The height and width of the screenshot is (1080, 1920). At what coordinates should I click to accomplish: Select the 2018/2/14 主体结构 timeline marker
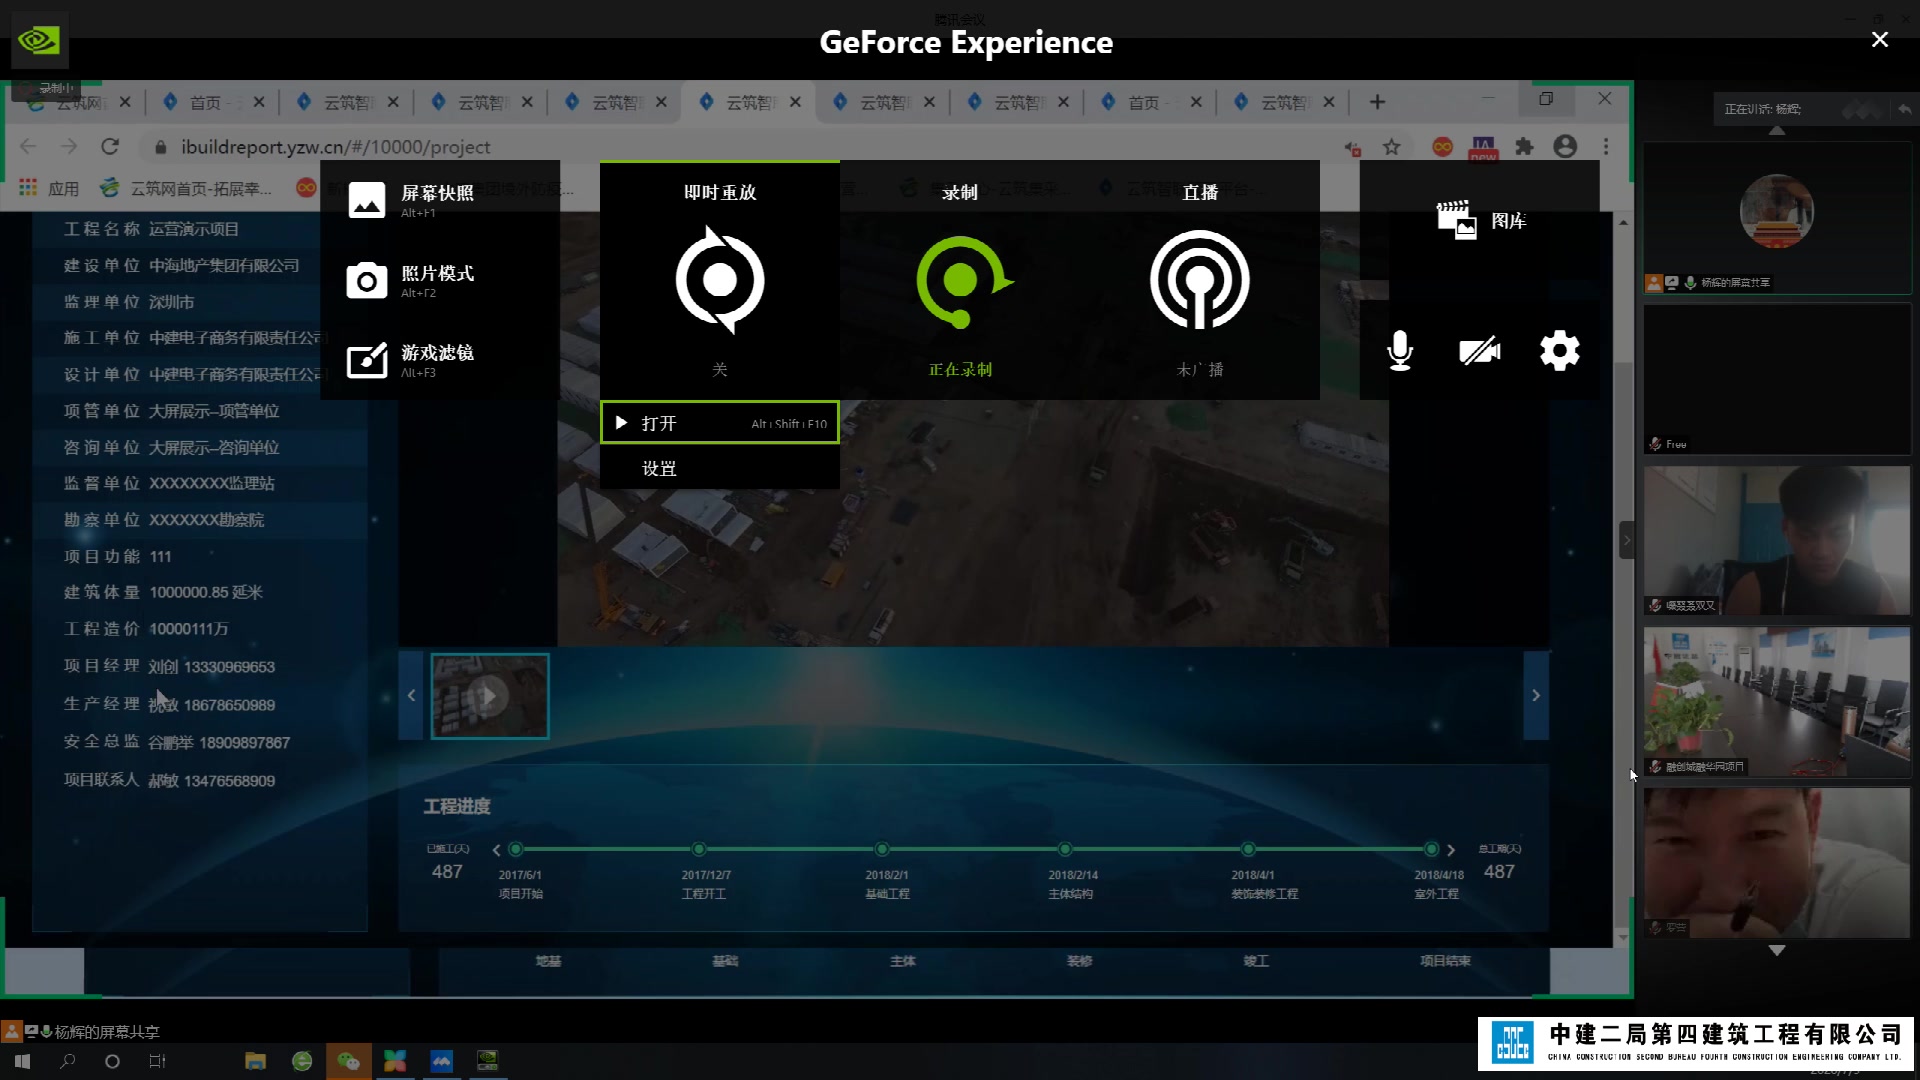(x=1065, y=849)
